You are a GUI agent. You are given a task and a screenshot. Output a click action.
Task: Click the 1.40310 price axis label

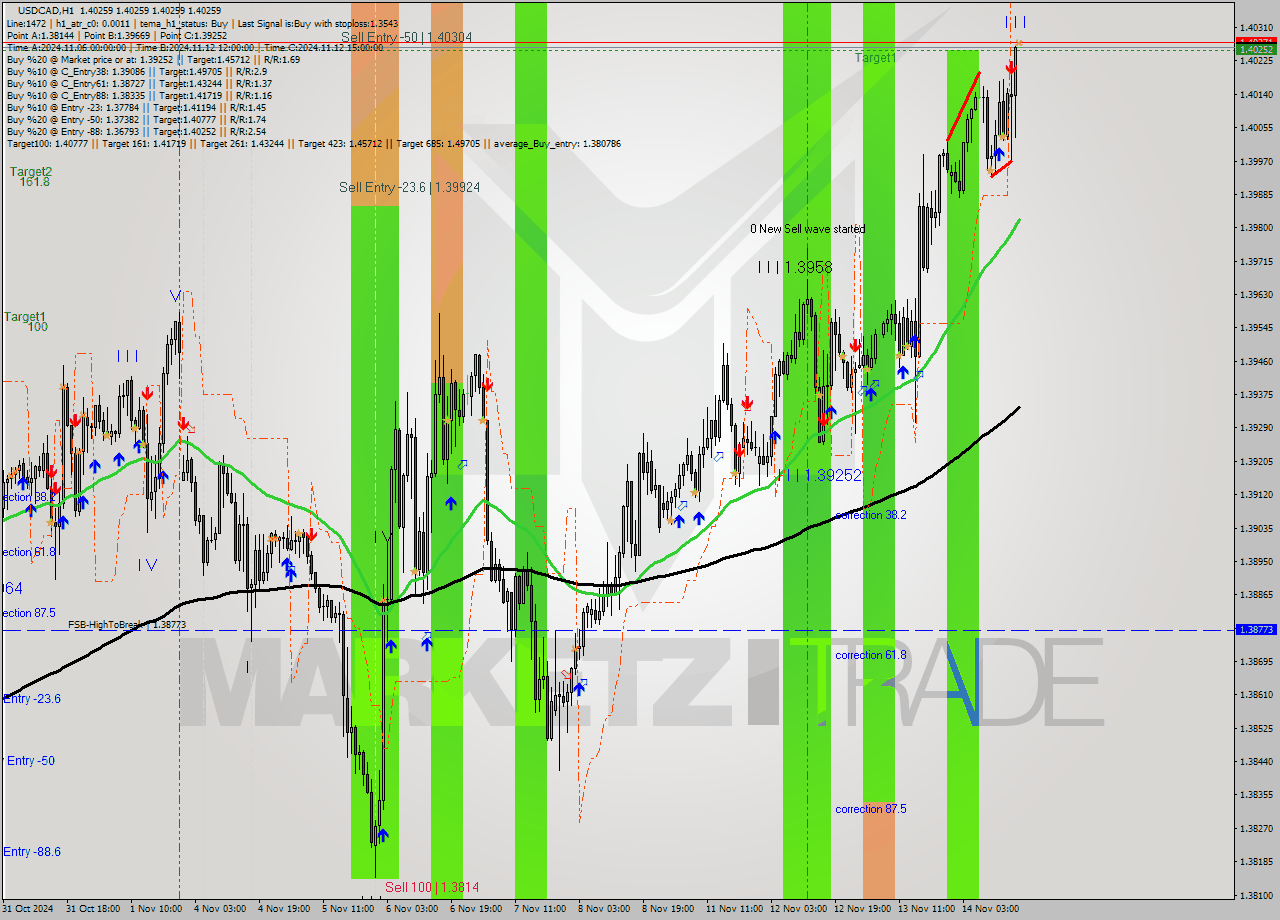[1257, 28]
